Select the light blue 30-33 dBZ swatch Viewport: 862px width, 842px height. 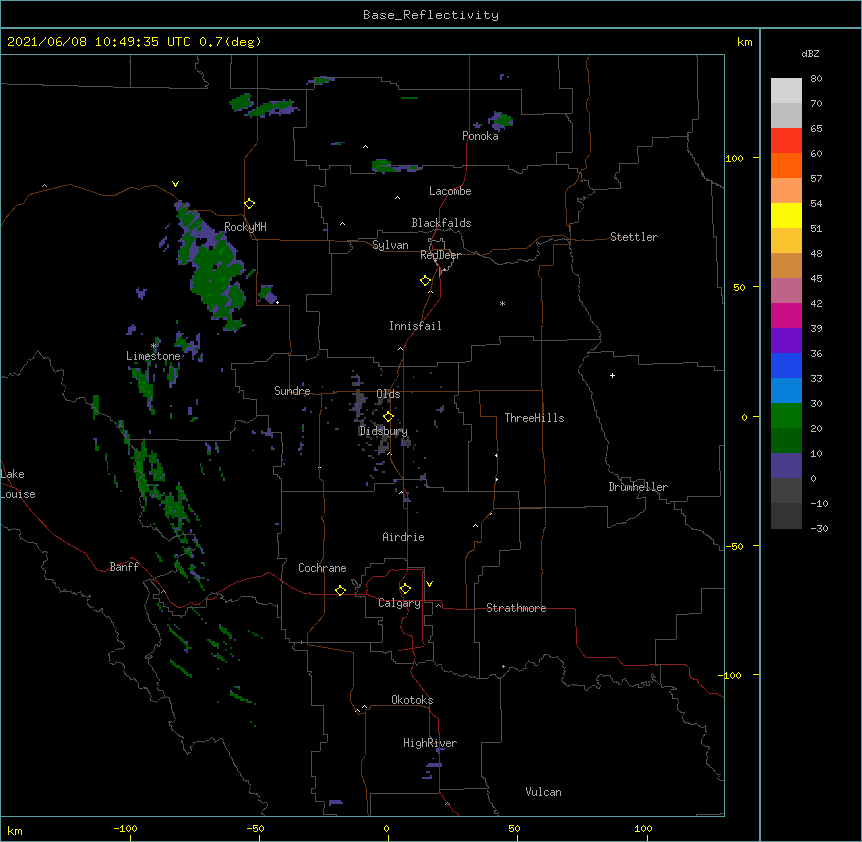(786, 390)
